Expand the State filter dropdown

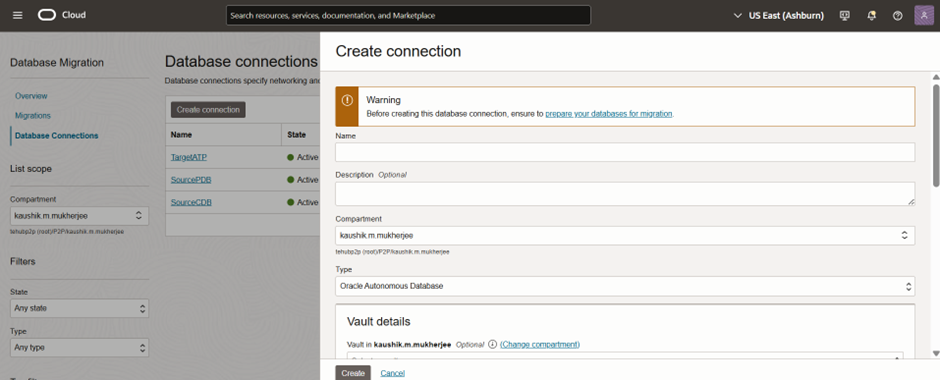tap(80, 309)
